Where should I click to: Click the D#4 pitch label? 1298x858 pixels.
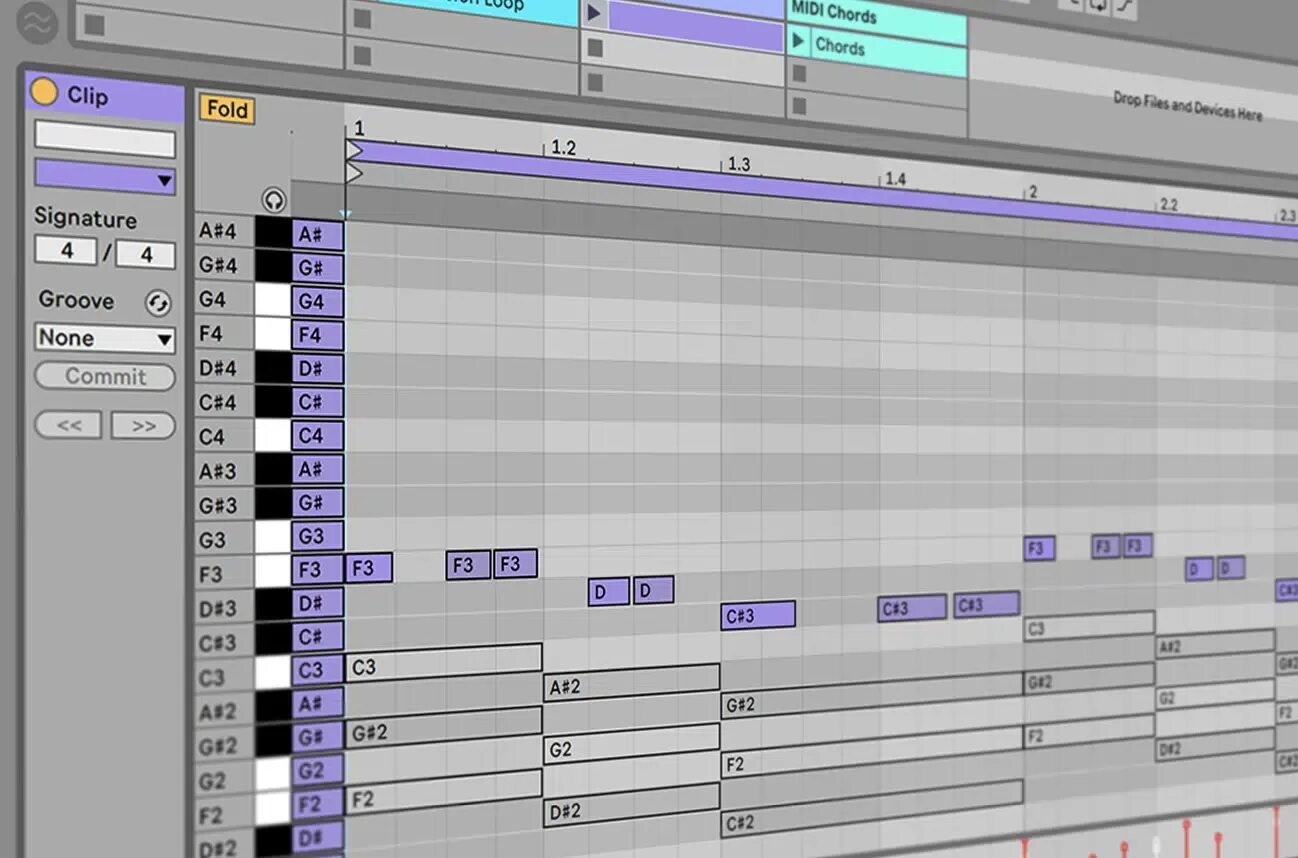tap(218, 368)
